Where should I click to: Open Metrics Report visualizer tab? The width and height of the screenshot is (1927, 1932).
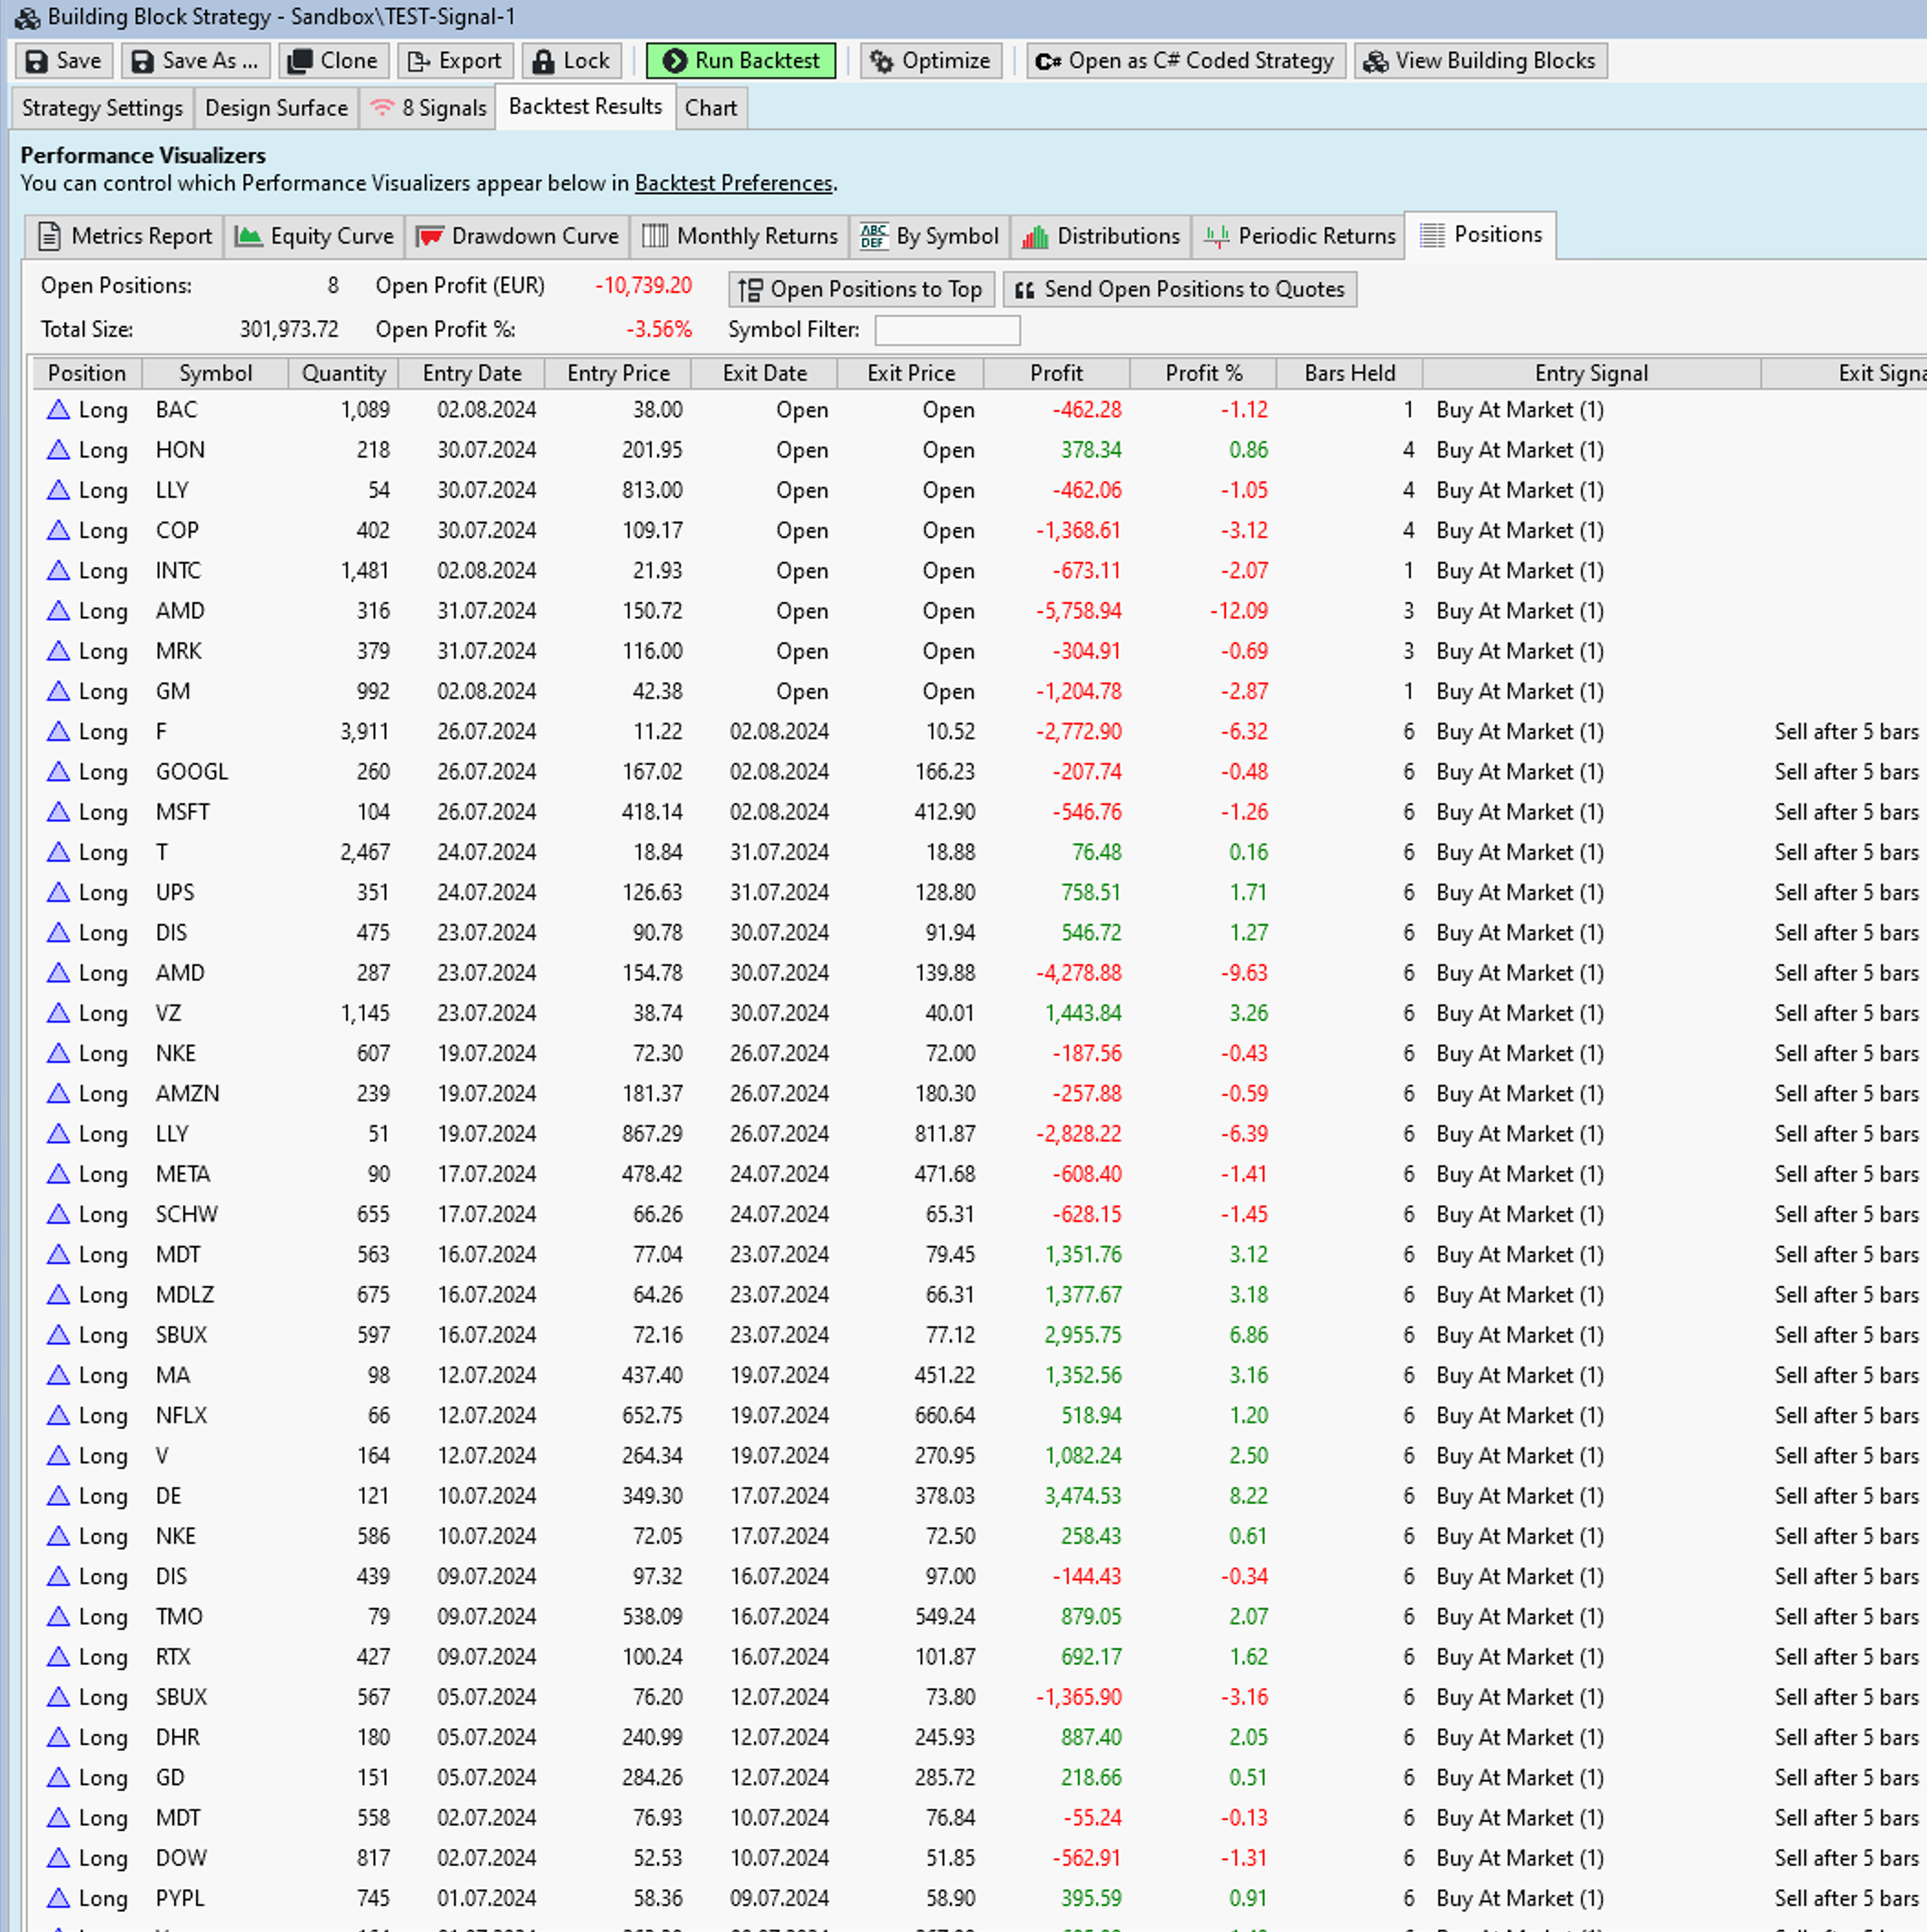click(125, 236)
